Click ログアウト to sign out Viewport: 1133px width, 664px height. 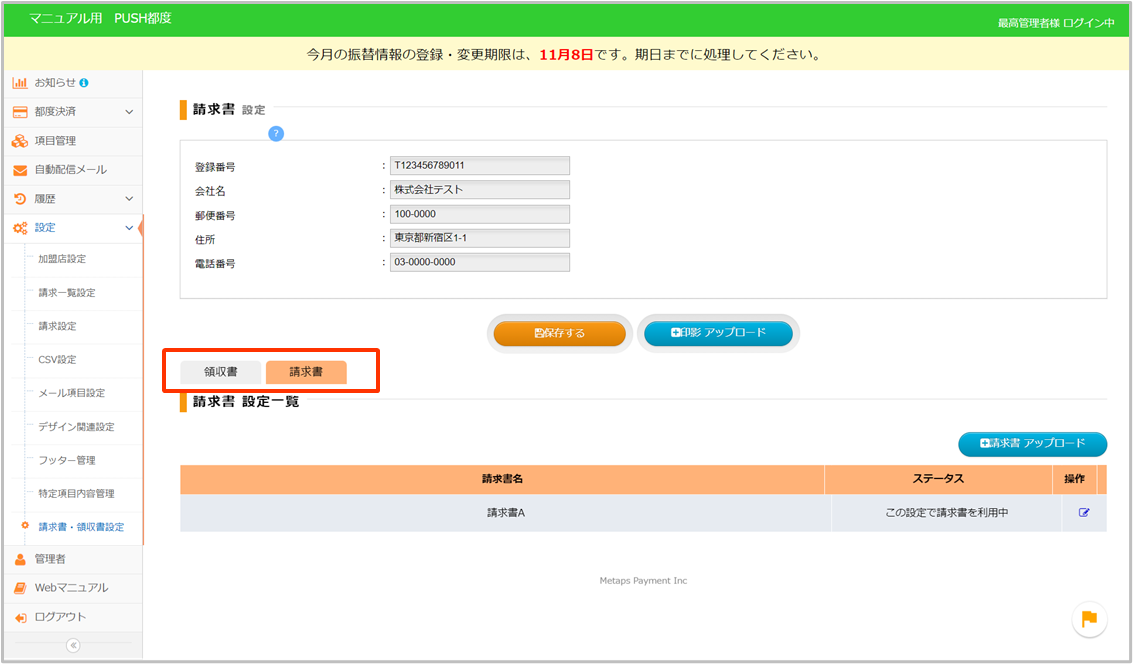pyautogui.click(x=60, y=617)
